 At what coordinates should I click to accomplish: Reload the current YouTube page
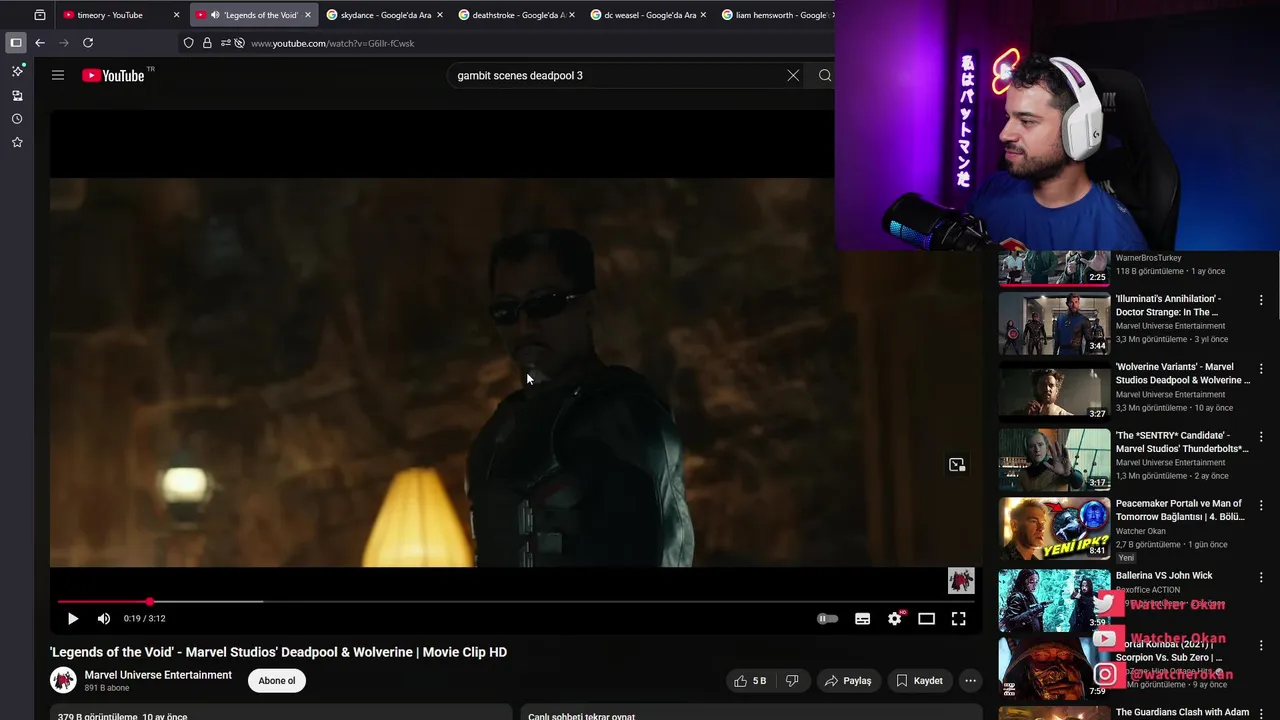click(88, 43)
